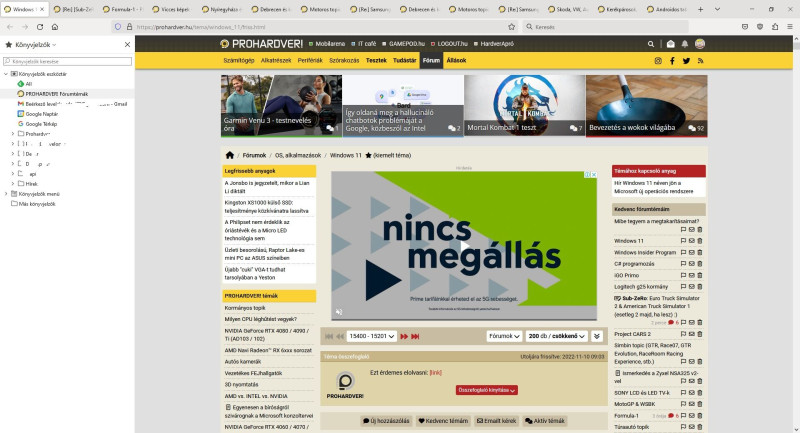Click Emailt kérek button
Image resolution: width=800 pixels, height=433 pixels.
[x=496, y=421]
